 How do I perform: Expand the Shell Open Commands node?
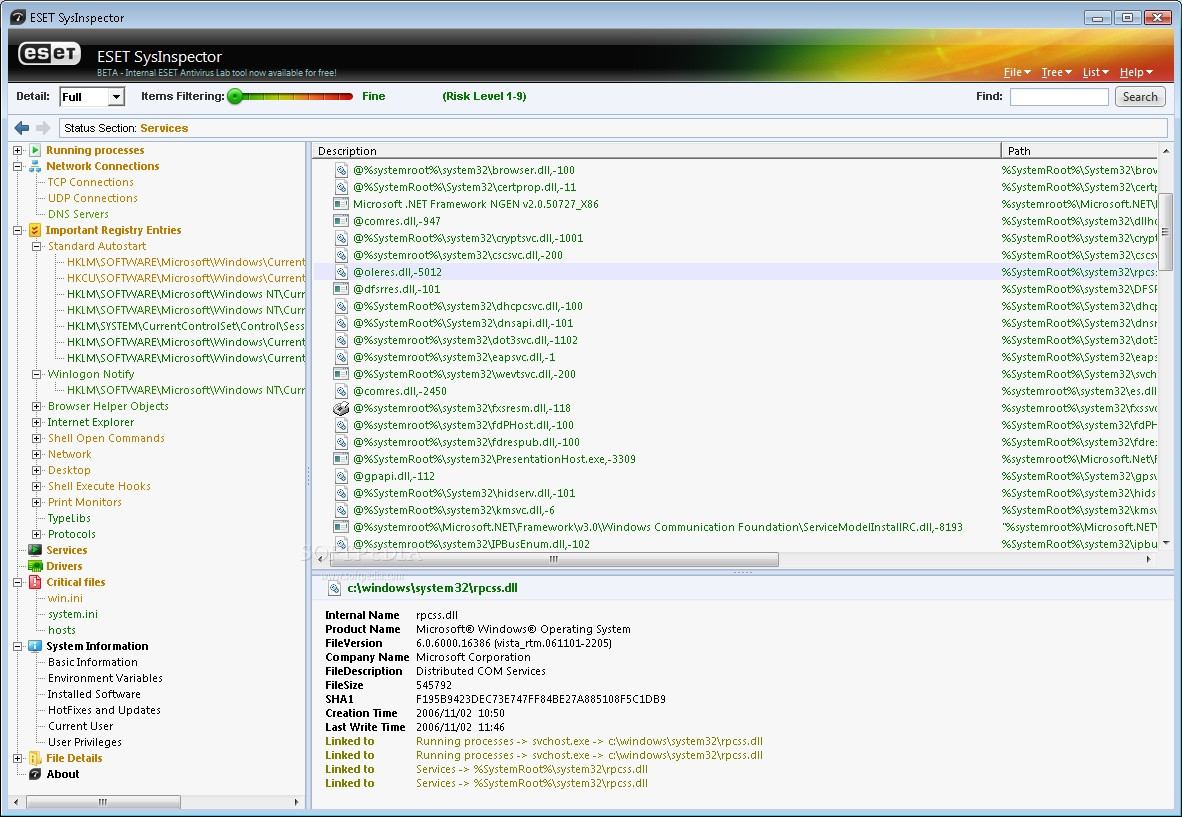click(36, 439)
